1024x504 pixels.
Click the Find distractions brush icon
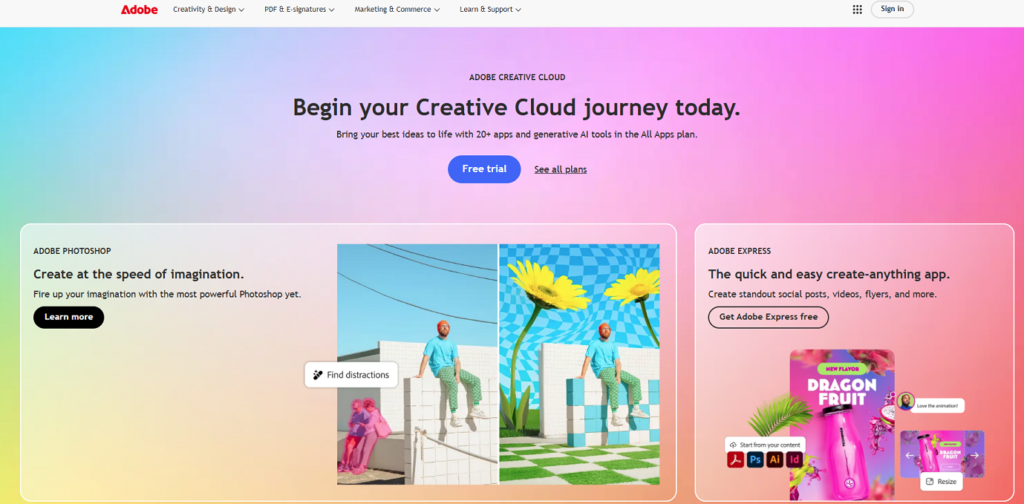pyautogui.click(x=318, y=375)
